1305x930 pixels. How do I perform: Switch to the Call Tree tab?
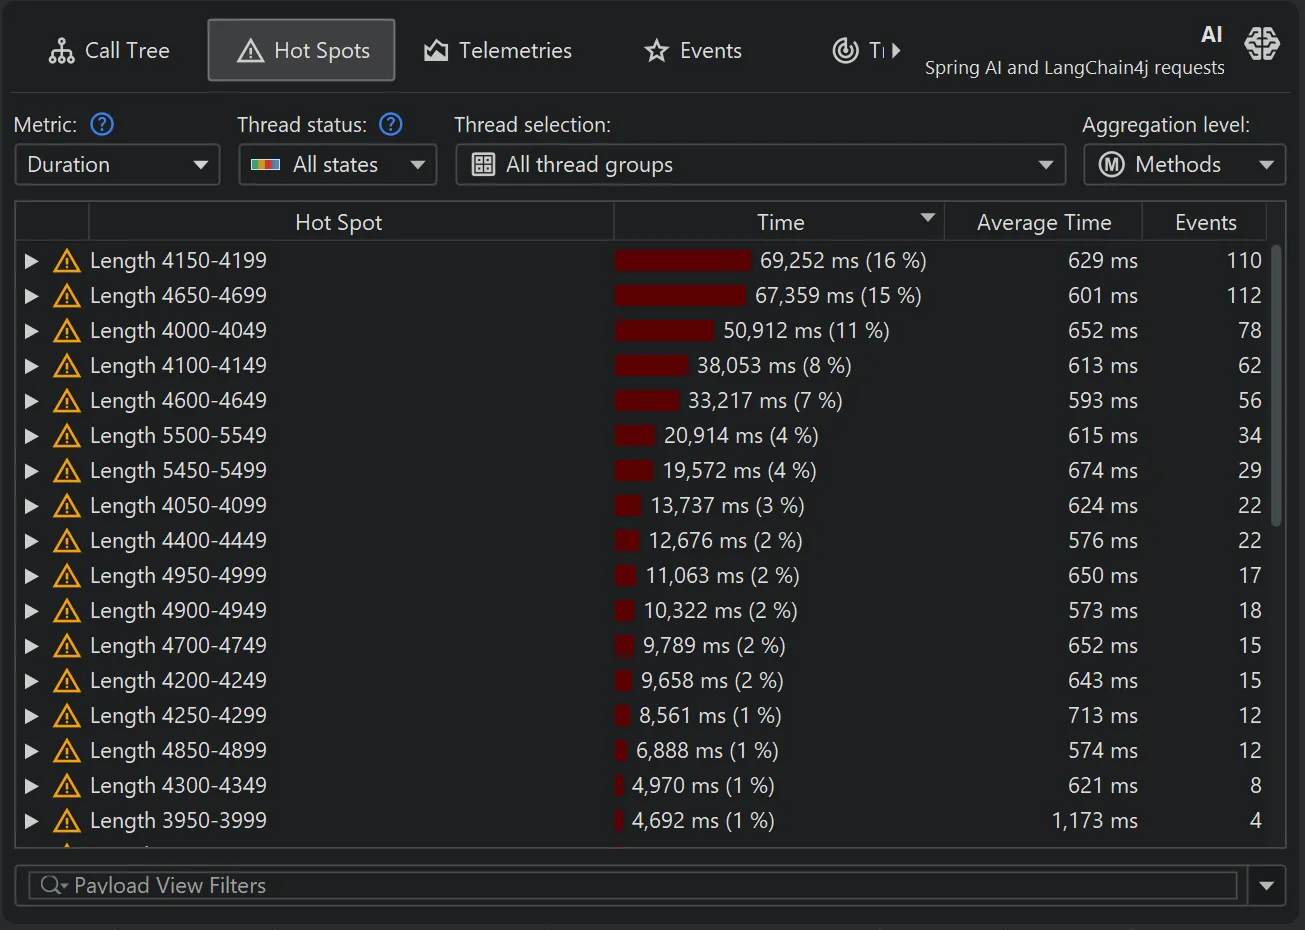110,50
